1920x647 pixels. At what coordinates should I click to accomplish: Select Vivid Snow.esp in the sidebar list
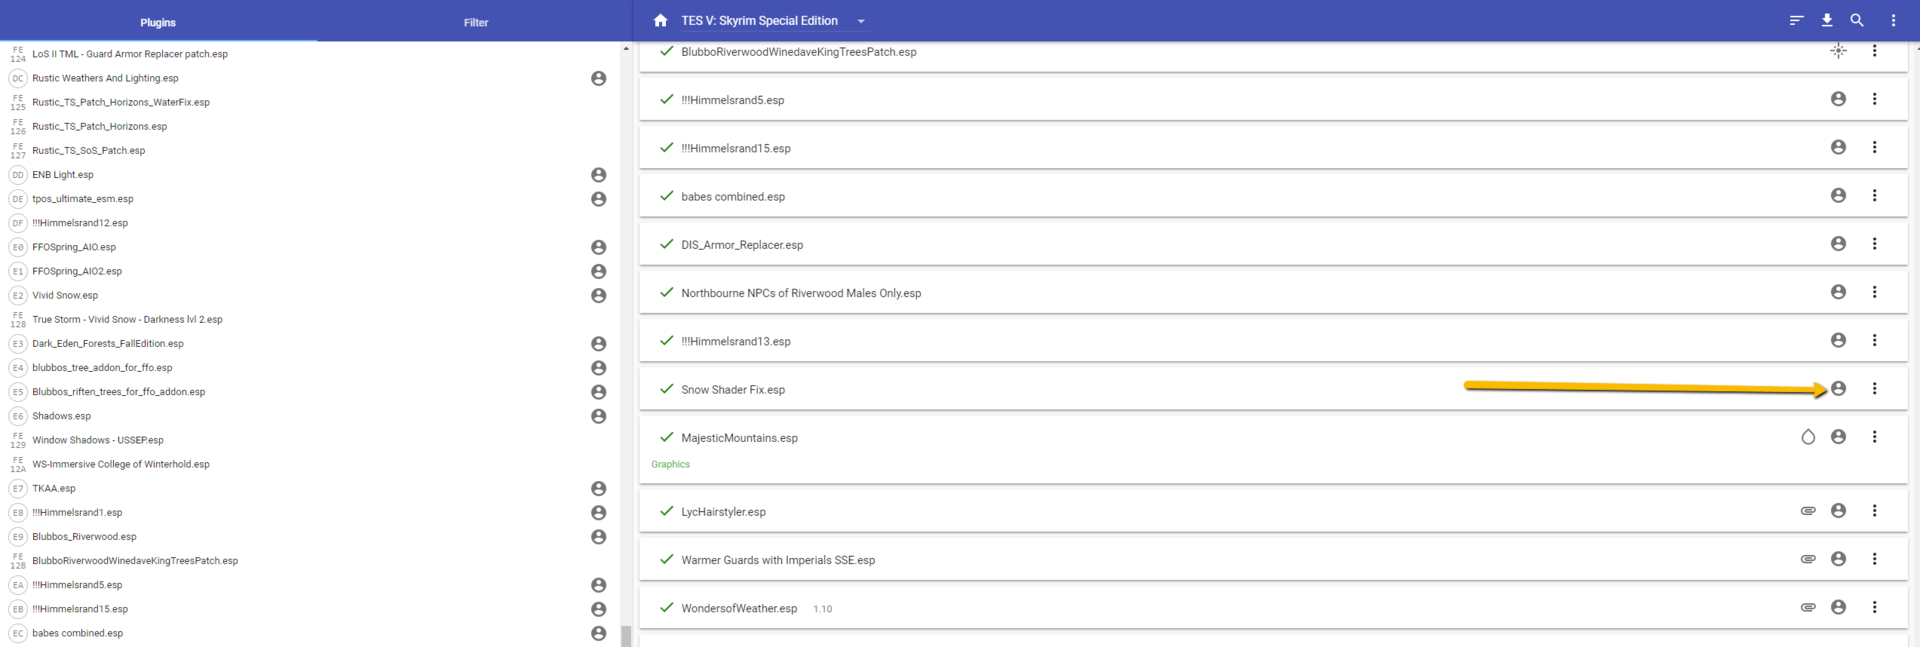pyautogui.click(x=65, y=295)
